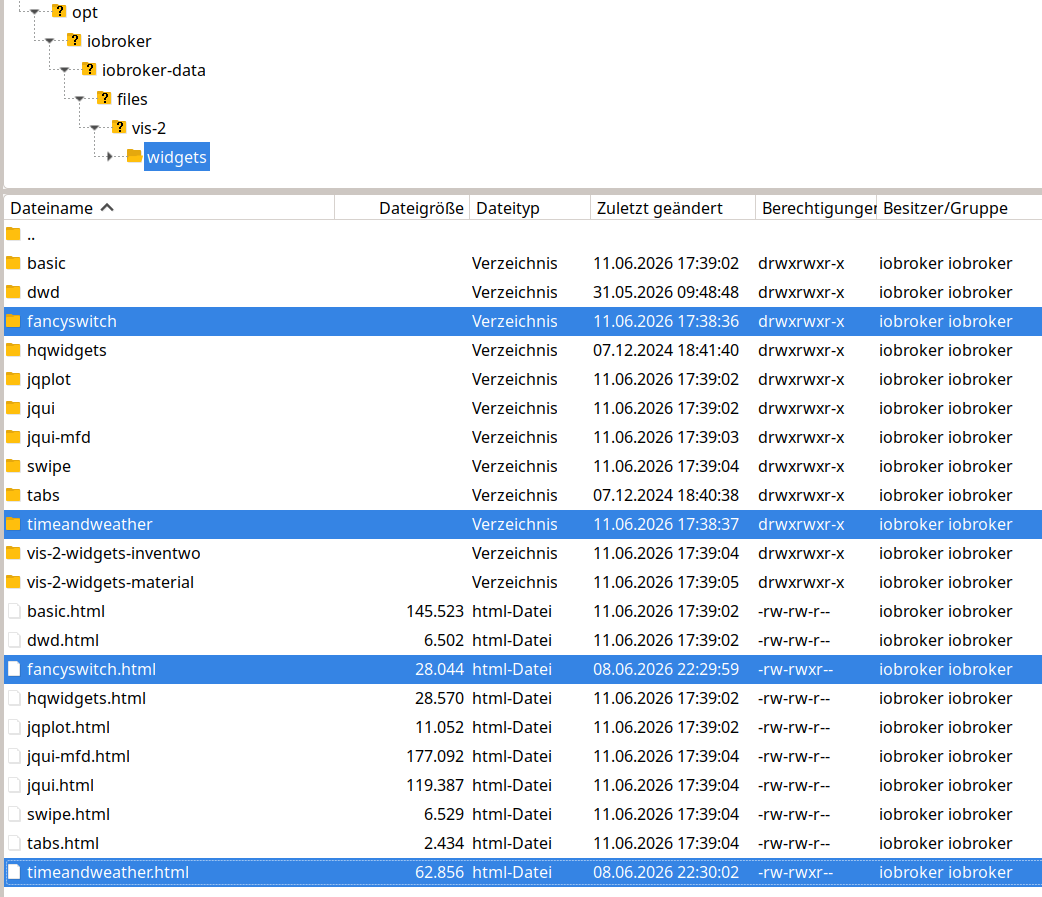Select the vis-2-widgets-material directory name
Viewport: 1042px width, 897px height.
click(x=110, y=582)
